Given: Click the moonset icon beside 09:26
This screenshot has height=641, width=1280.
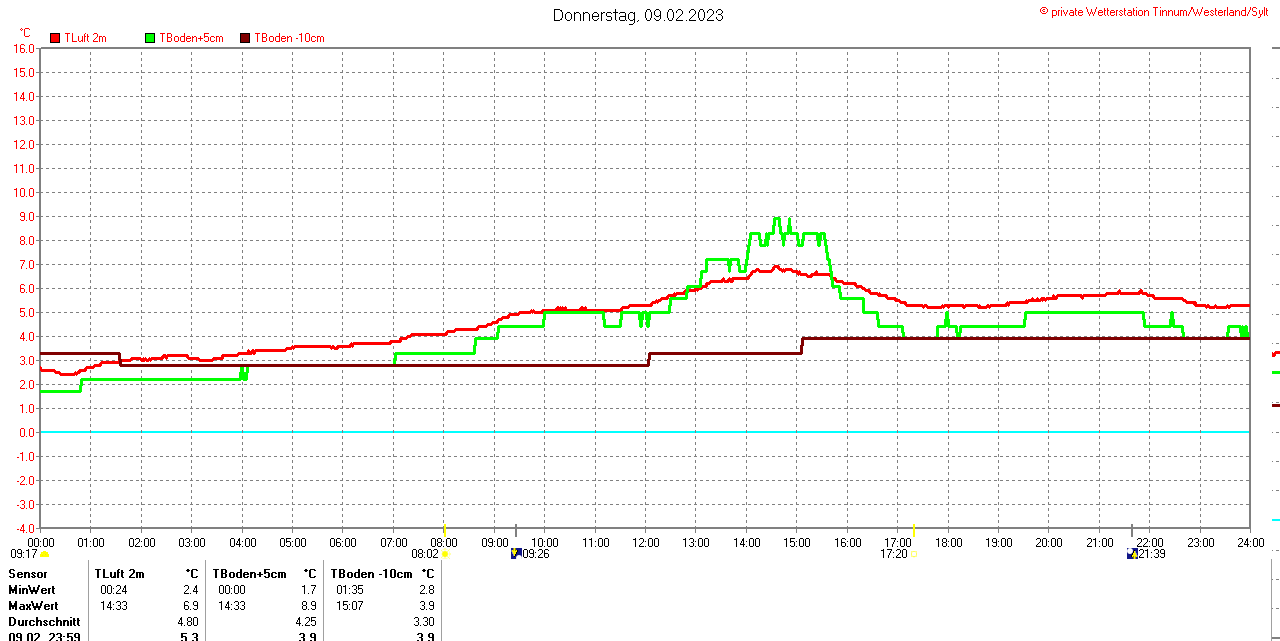Looking at the screenshot, I should click(515, 553).
